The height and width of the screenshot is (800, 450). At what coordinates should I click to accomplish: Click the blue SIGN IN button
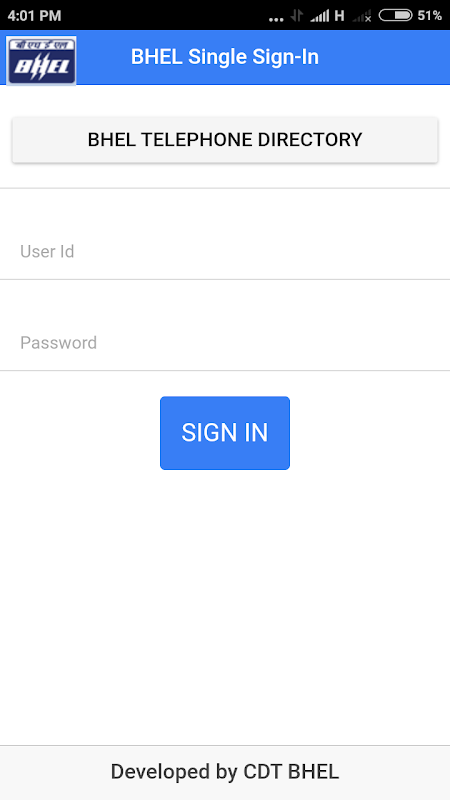coord(225,433)
